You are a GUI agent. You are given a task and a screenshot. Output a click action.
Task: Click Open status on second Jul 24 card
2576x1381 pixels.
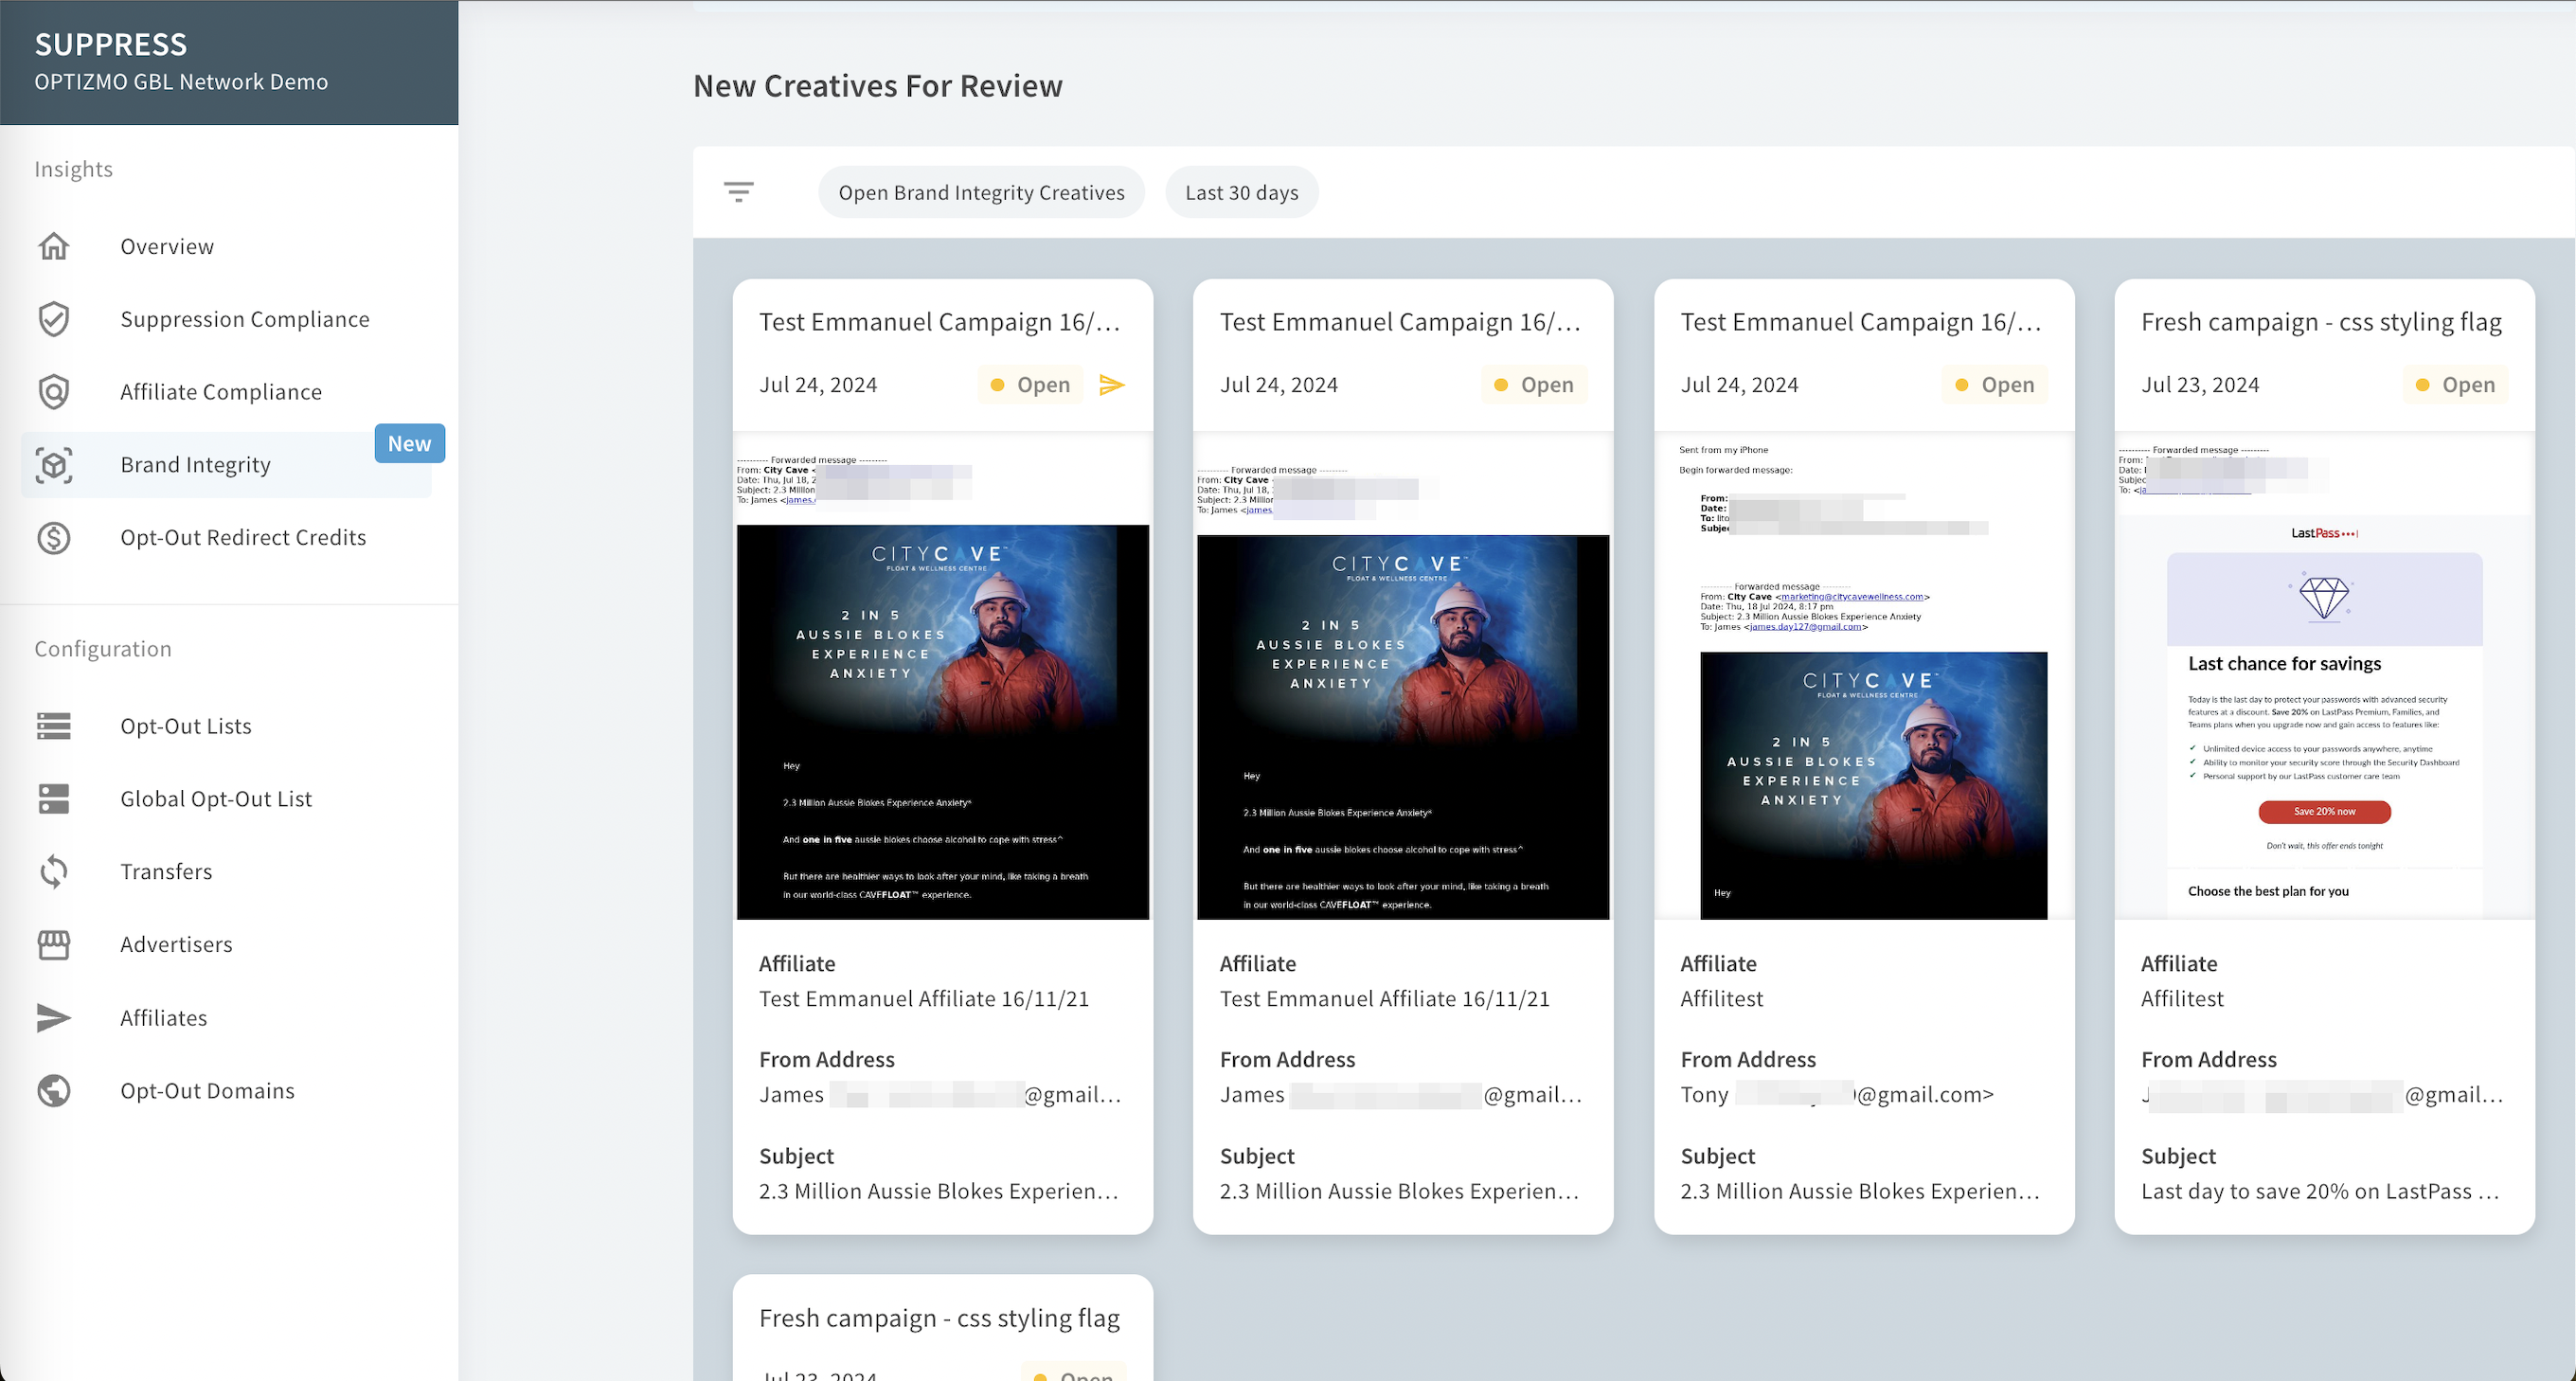tap(1534, 385)
